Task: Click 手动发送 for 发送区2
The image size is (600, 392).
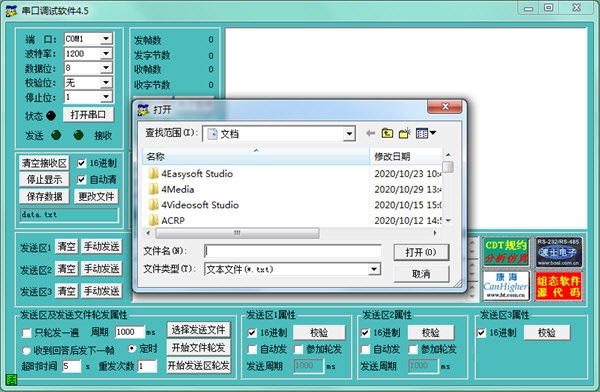Action: 102,269
